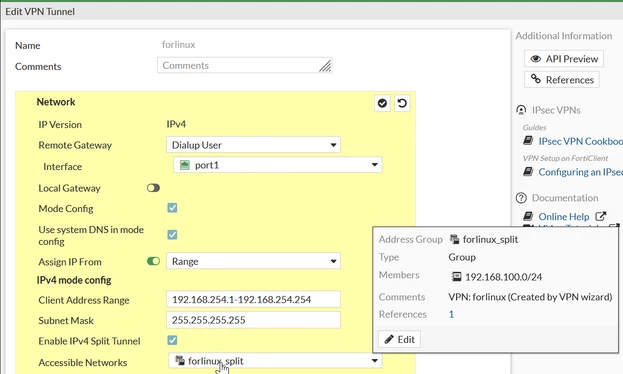Click forlinux_split name in tooltip header

(490, 239)
